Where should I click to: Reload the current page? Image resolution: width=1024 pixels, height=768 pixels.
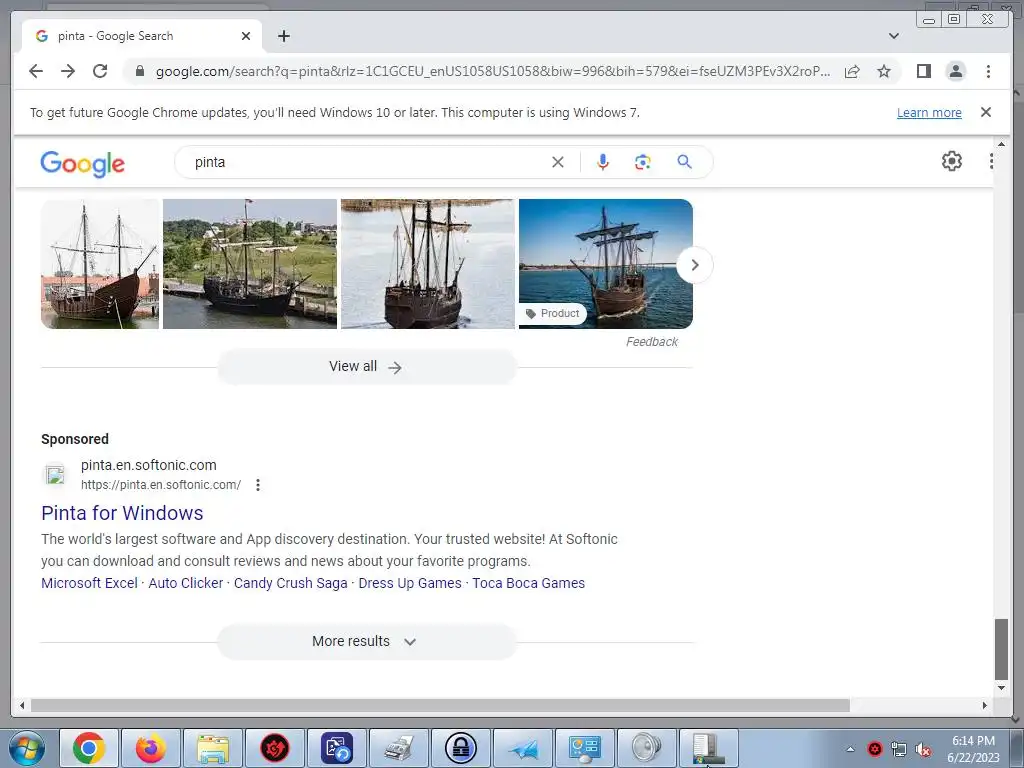pyautogui.click(x=100, y=71)
